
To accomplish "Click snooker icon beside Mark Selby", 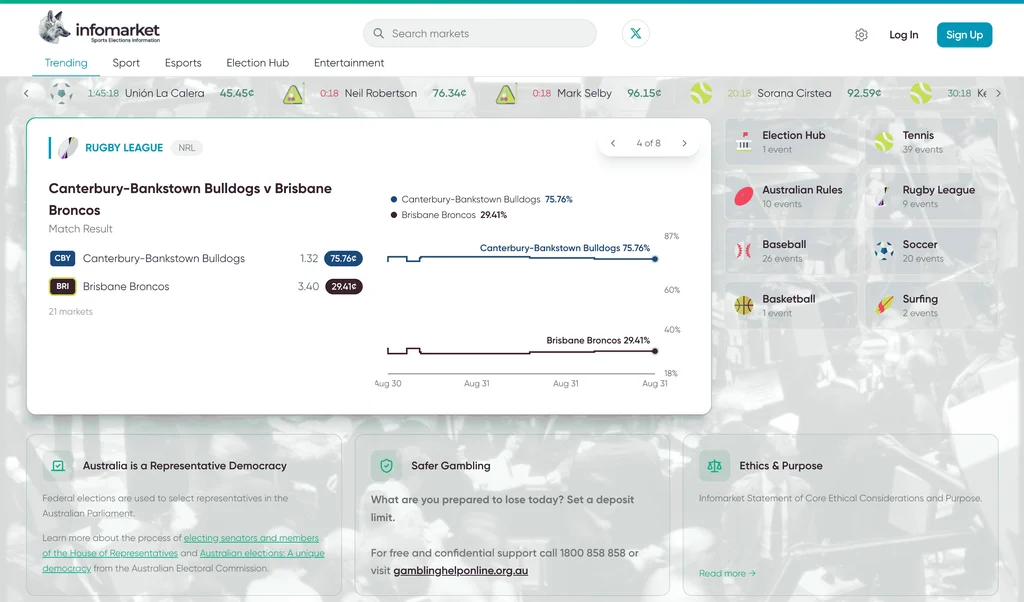I will pos(505,94).
